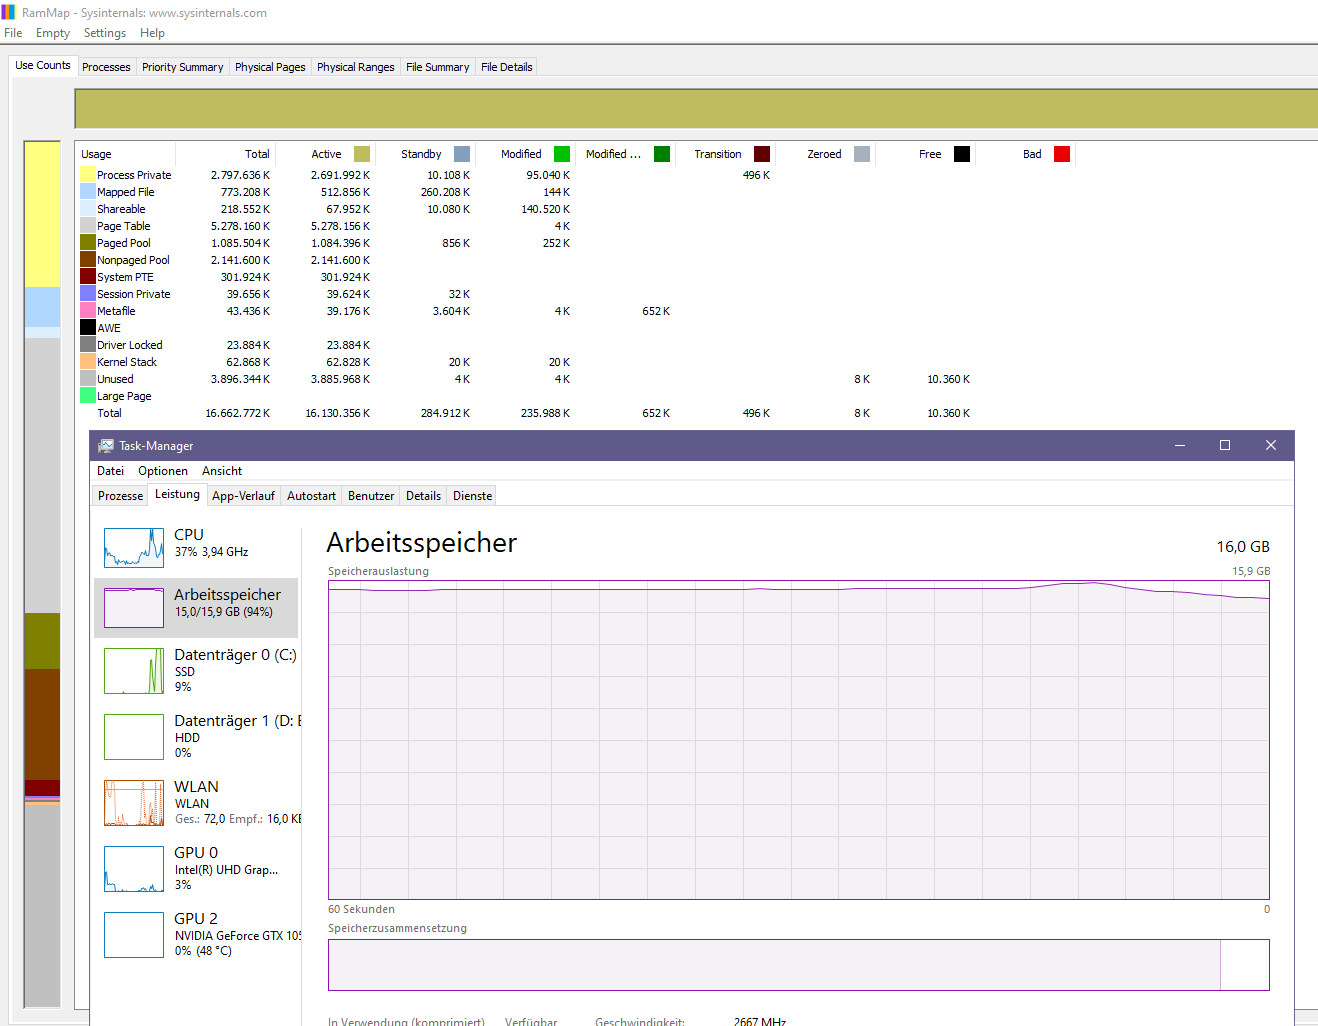Image resolution: width=1318 pixels, height=1026 pixels.
Task: Switch to the Details tab
Action: coord(423,496)
